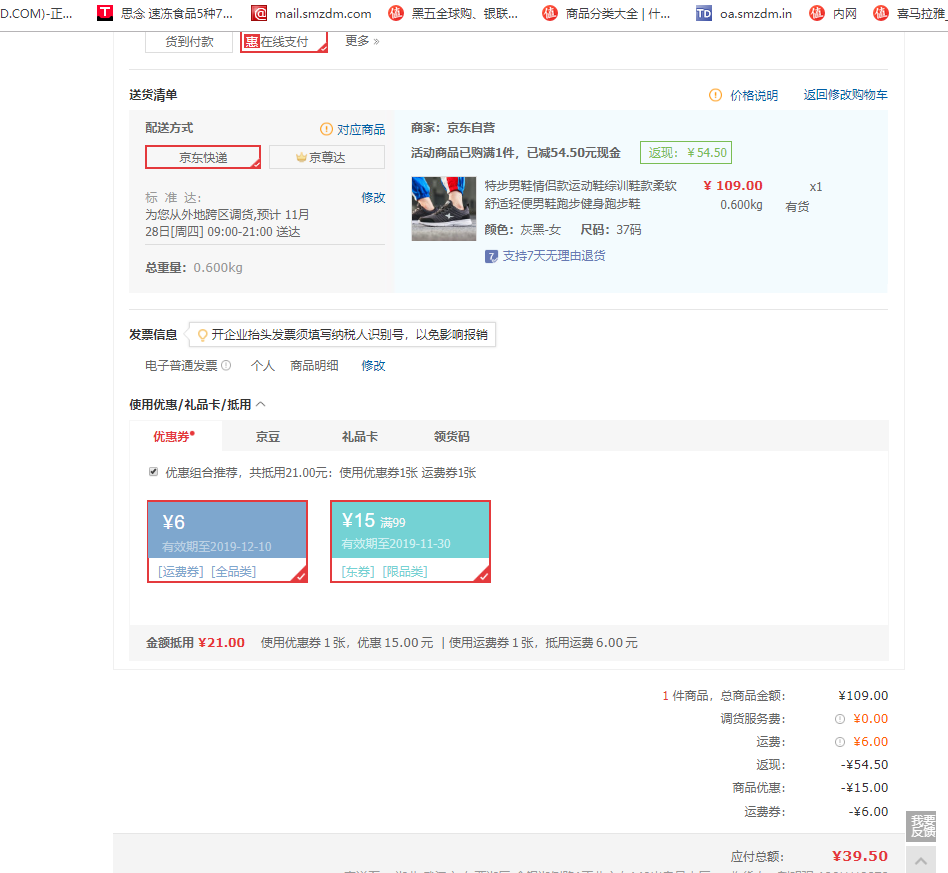Click the 我要反馈 feedback button
948x873 pixels.
point(921,826)
